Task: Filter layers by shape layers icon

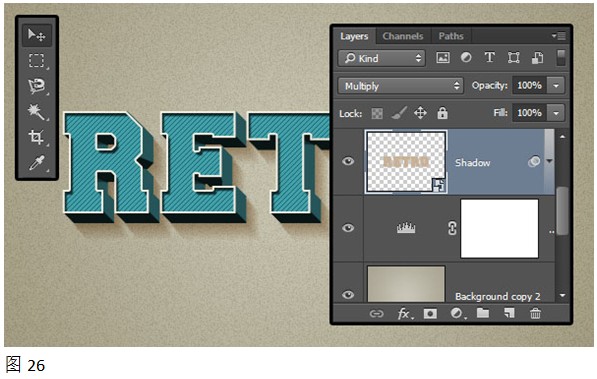Action: click(x=514, y=58)
